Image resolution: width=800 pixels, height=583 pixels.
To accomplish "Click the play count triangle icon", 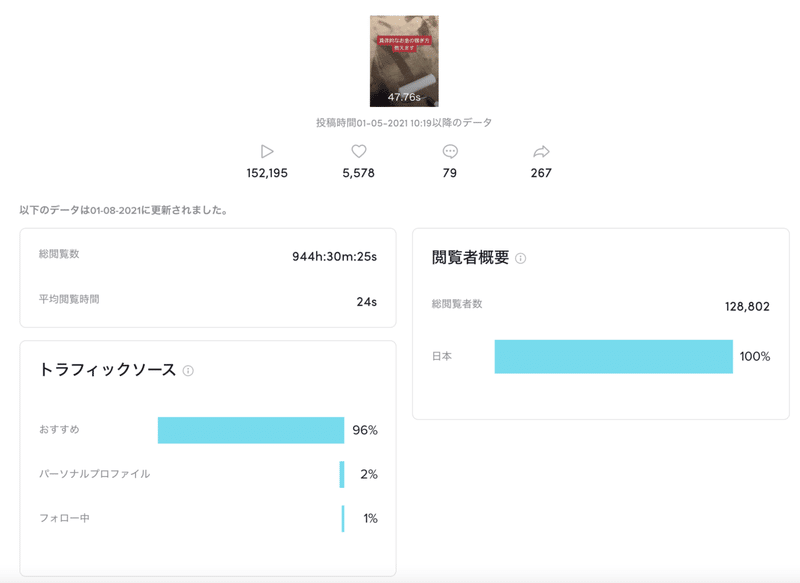I will pyautogui.click(x=266, y=152).
